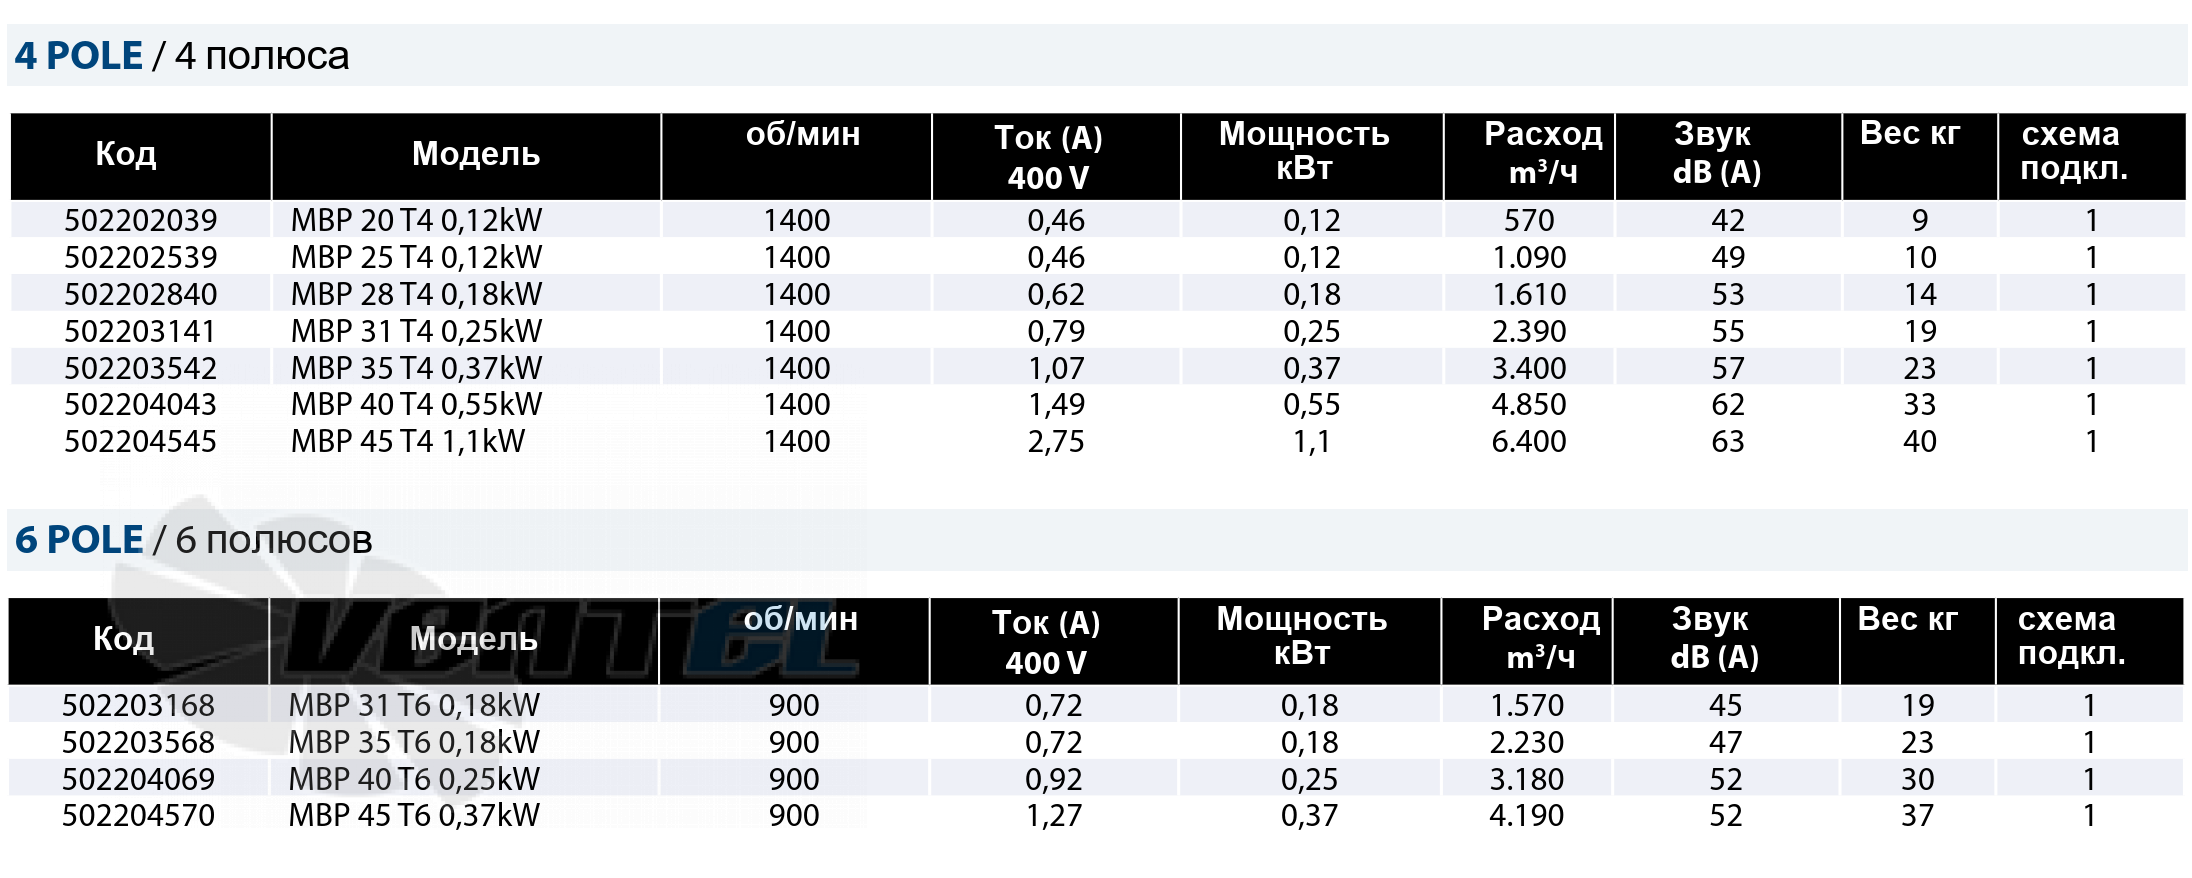
Task: Click airflow value 4.850 in 4 pole table
Action: (x=1529, y=404)
